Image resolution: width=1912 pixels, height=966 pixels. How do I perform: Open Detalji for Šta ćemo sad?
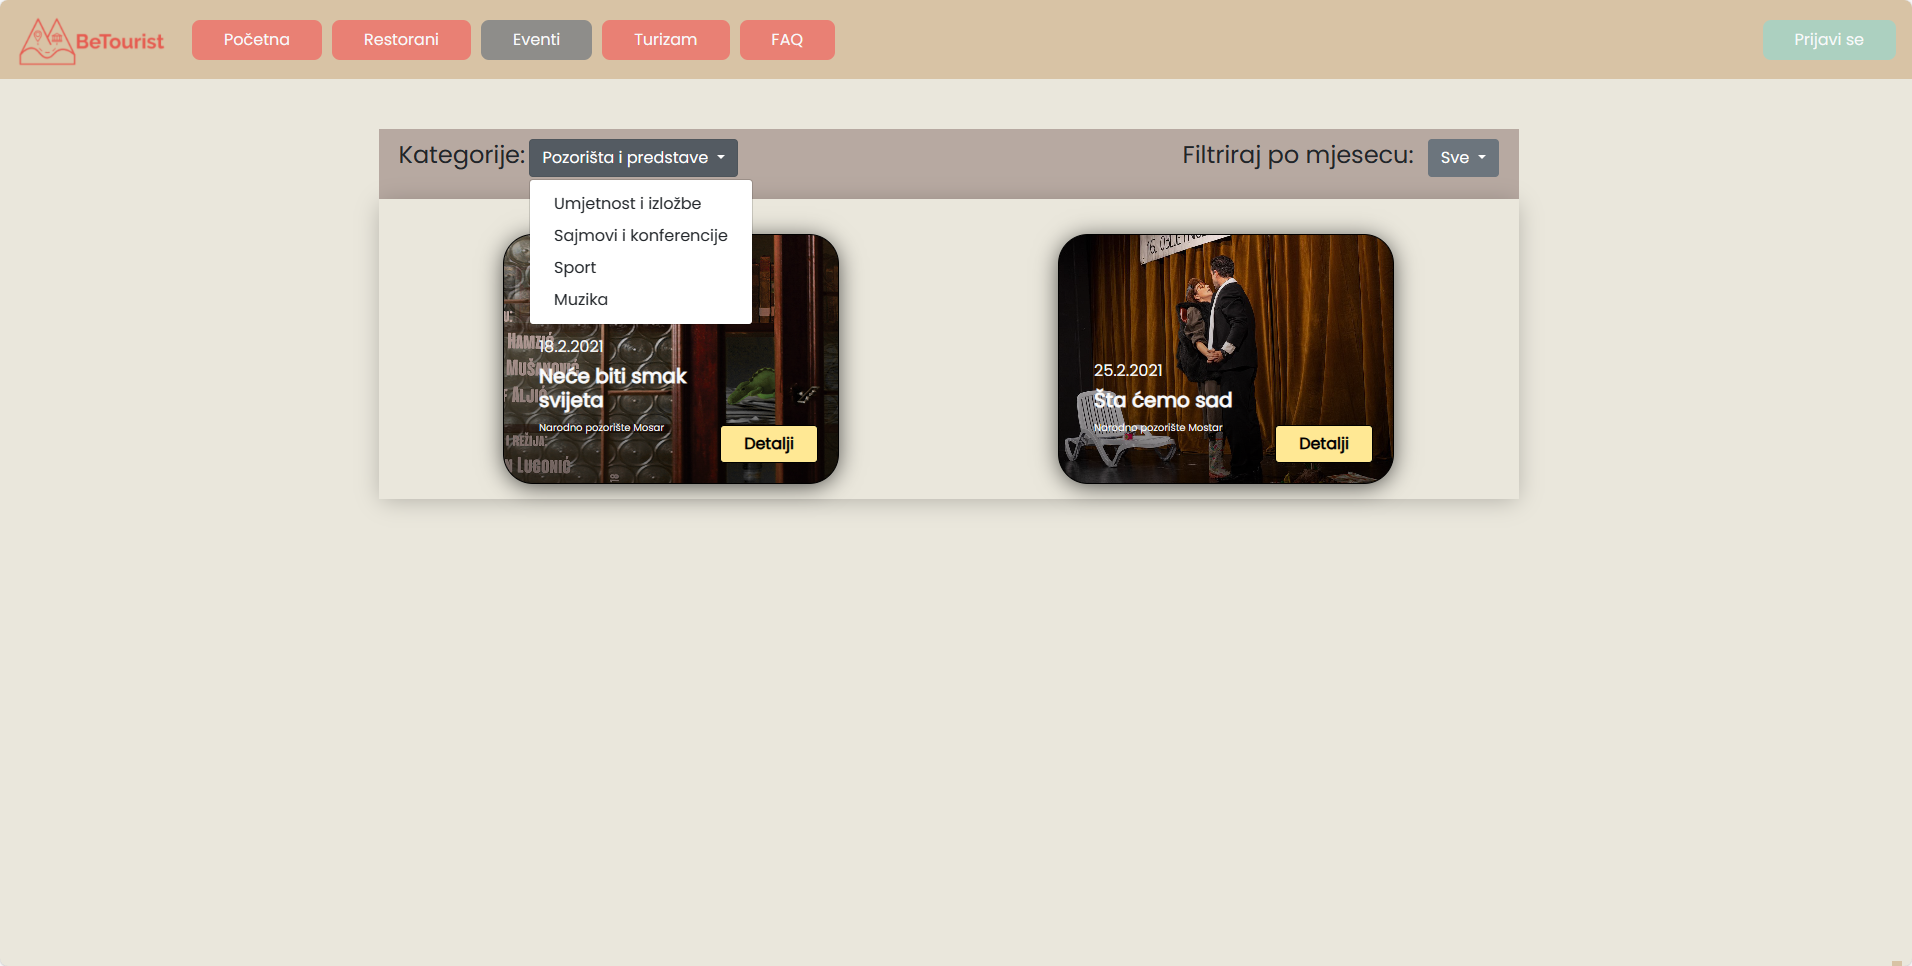pyautogui.click(x=1323, y=444)
